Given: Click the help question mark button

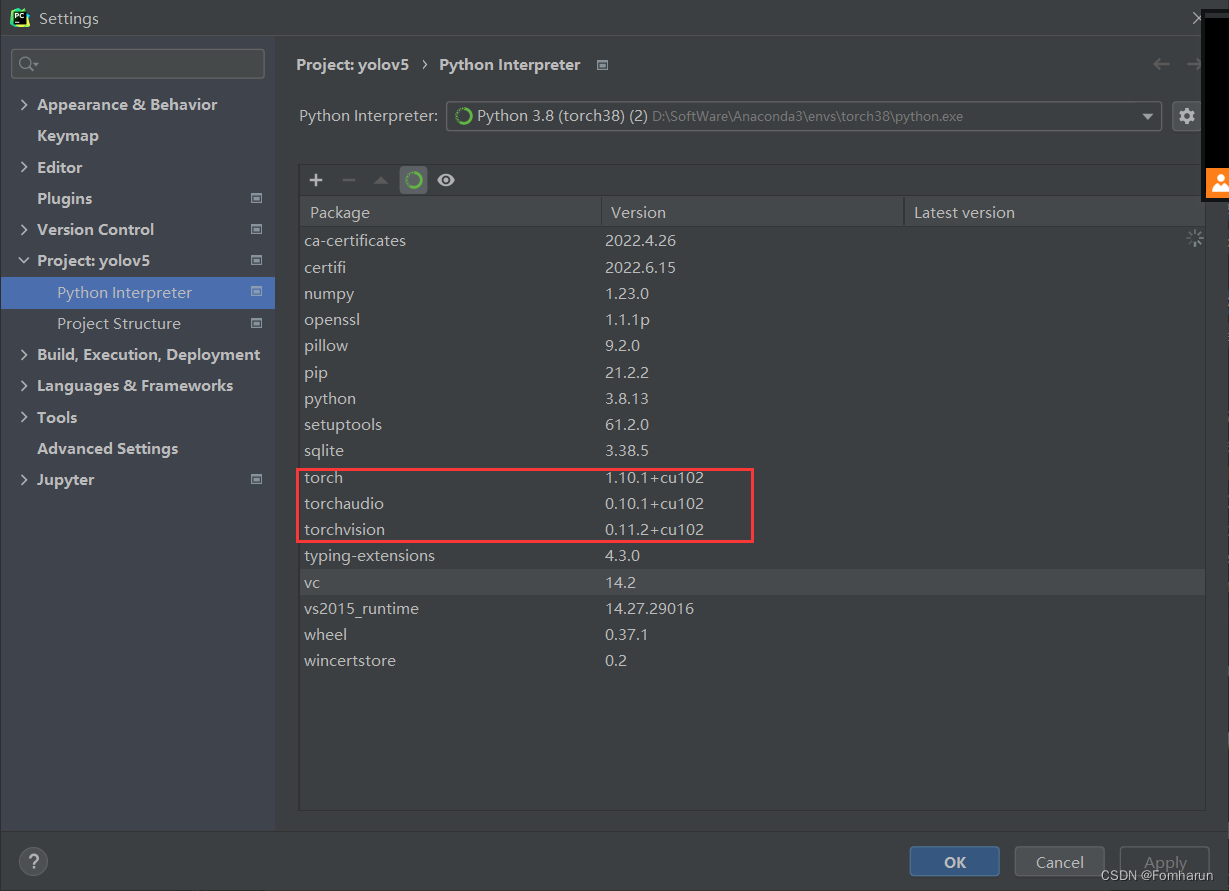Looking at the screenshot, I should pyautogui.click(x=33, y=861).
